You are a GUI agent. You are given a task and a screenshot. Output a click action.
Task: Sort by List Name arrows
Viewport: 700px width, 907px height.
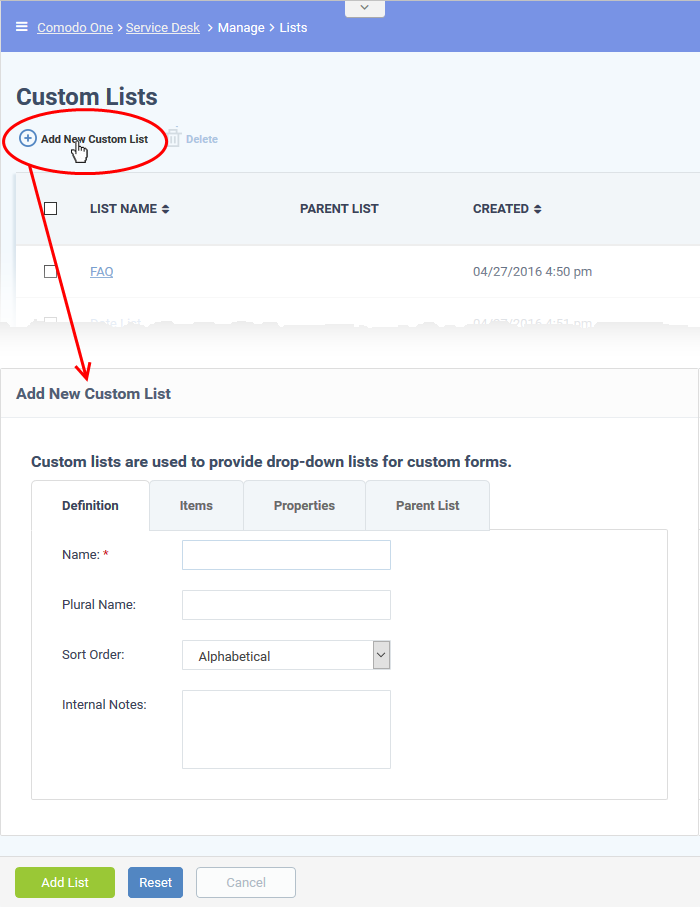pyautogui.click(x=165, y=209)
